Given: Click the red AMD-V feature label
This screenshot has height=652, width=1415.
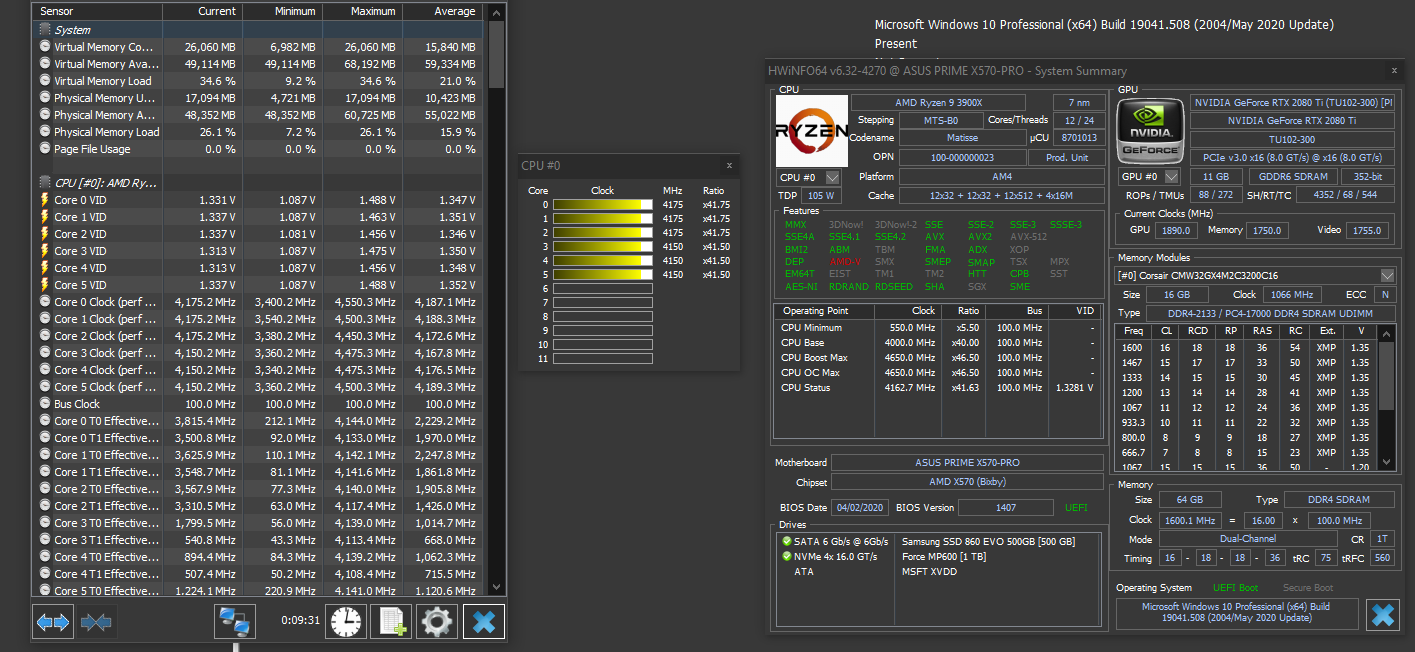Looking at the screenshot, I should point(846,262).
